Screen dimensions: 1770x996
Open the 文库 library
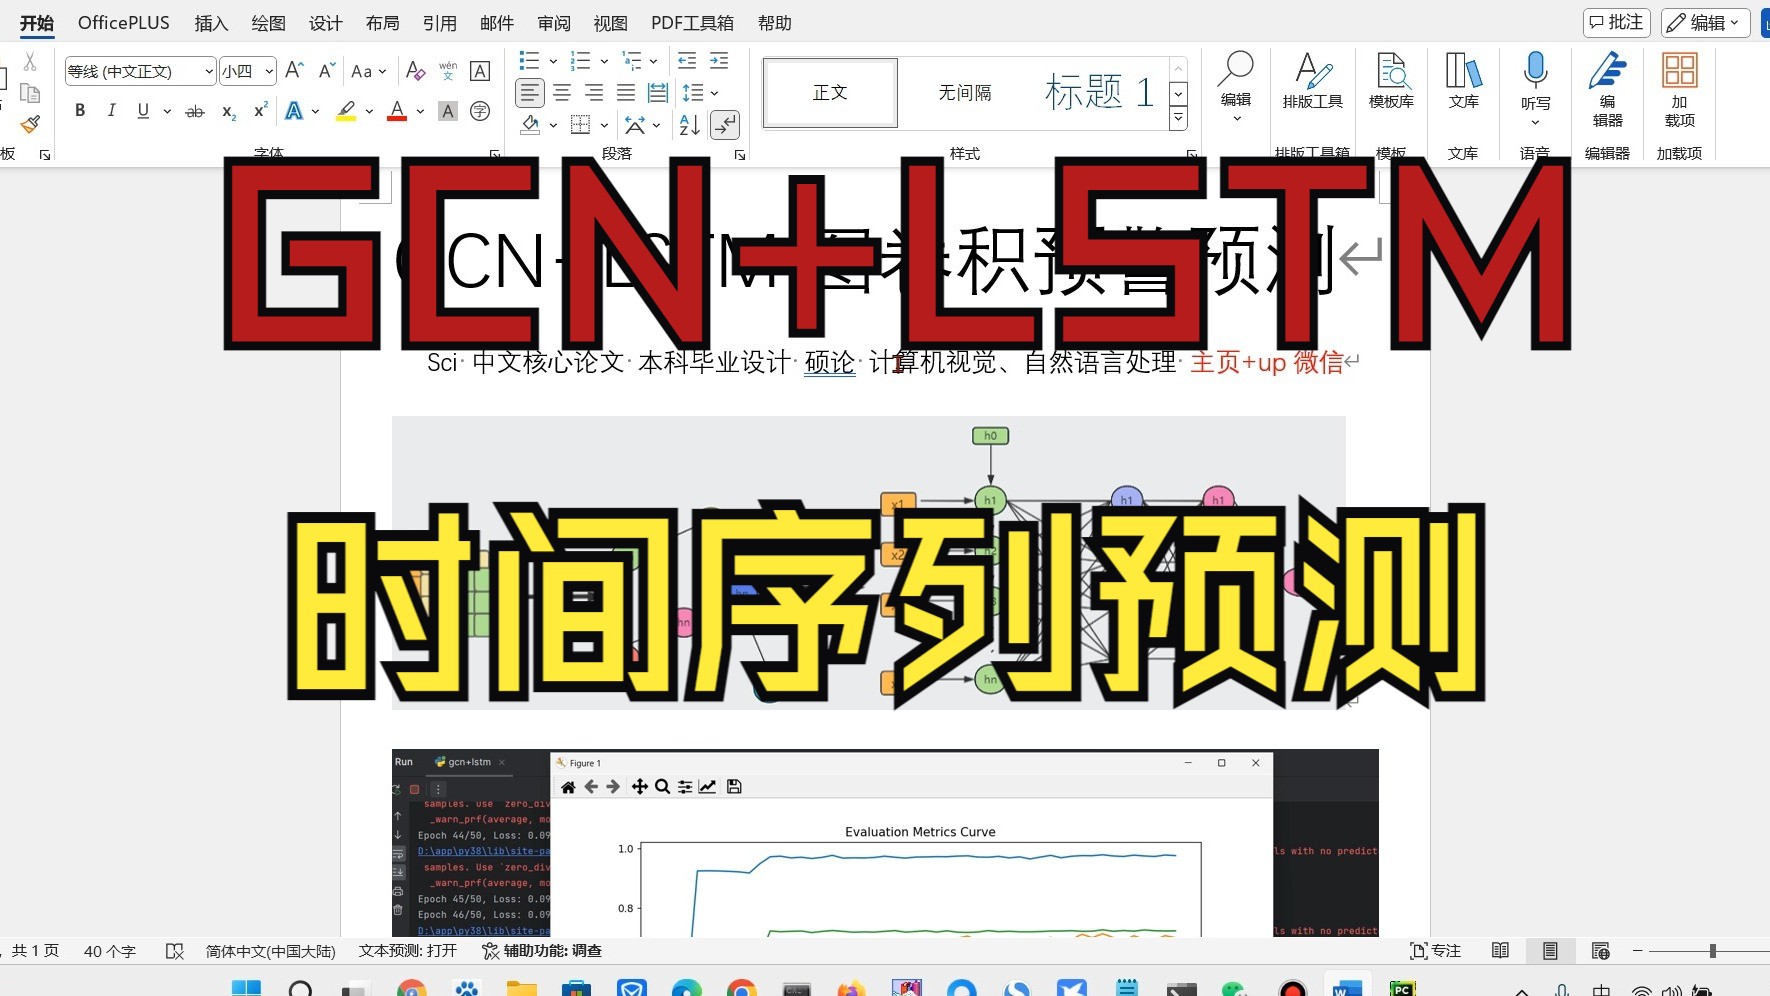pyautogui.click(x=1464, y=81)
